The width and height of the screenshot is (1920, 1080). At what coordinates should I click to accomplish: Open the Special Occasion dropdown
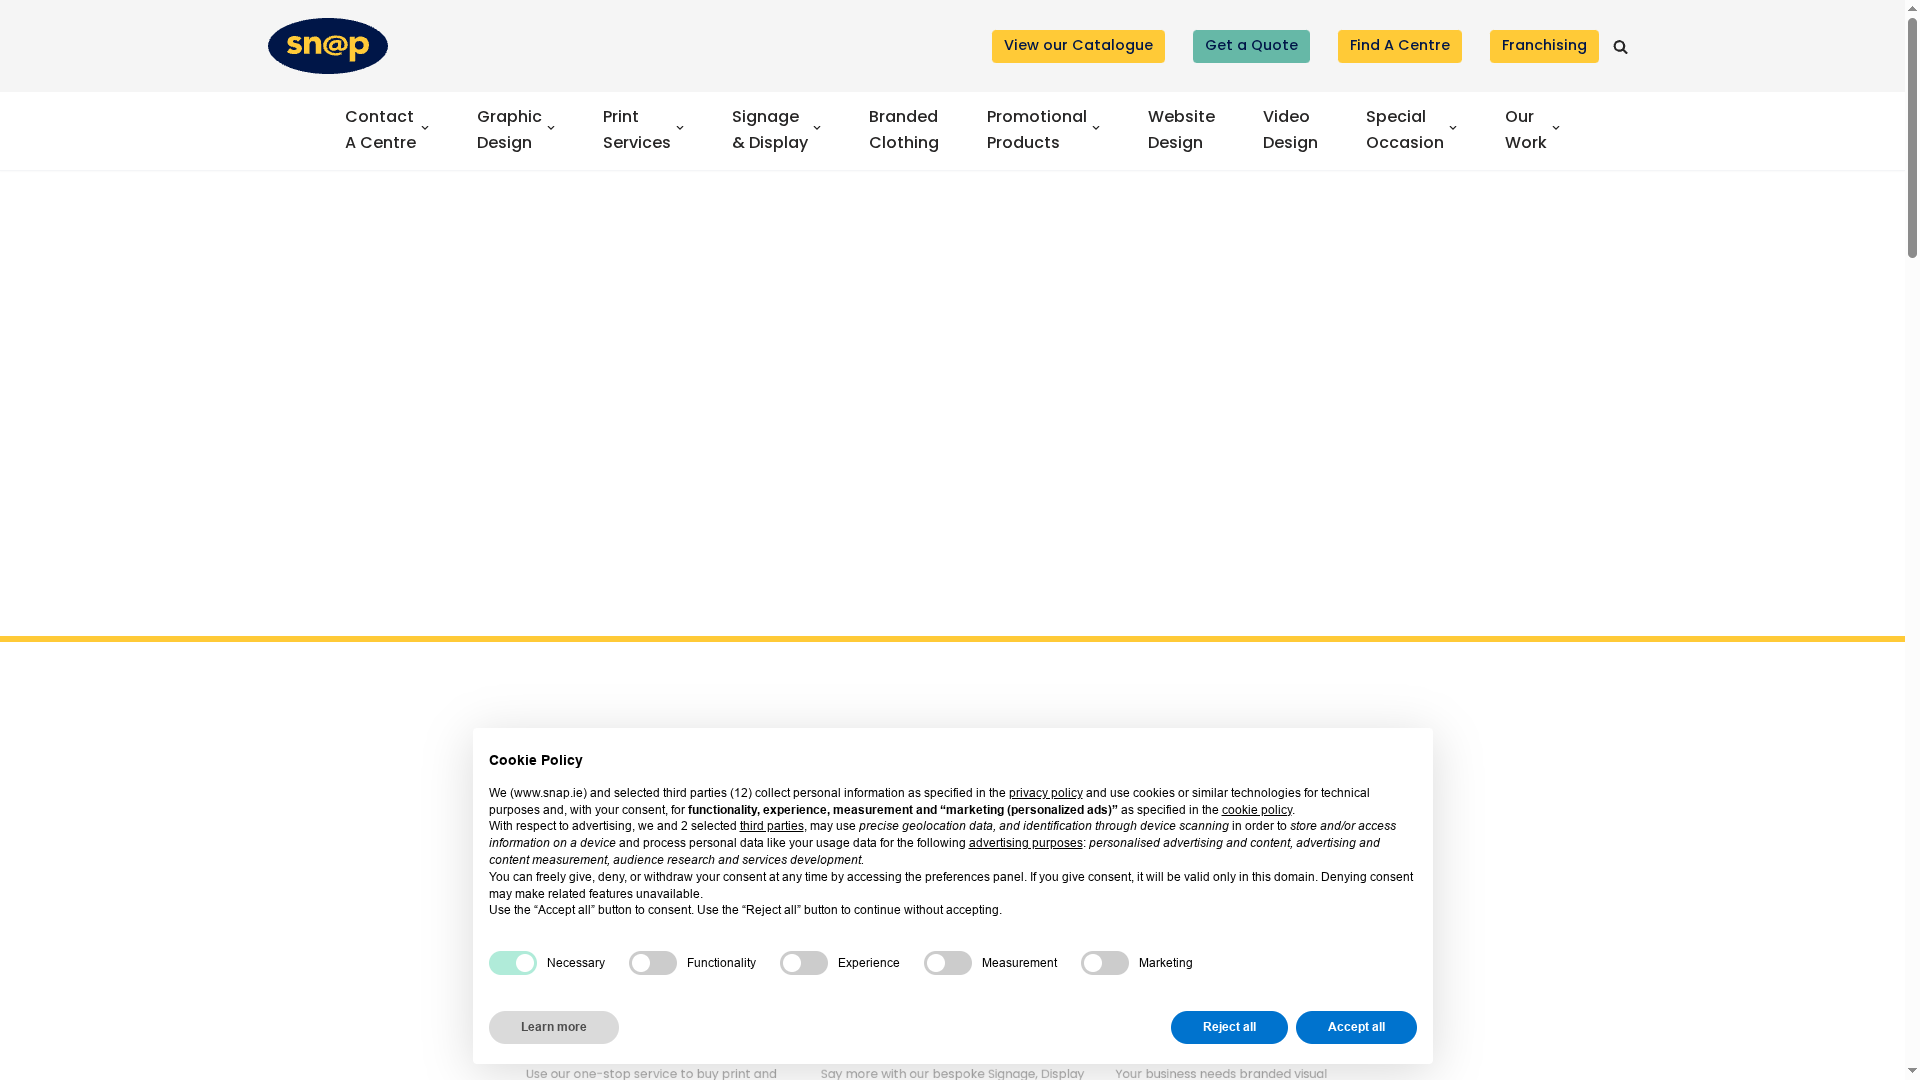1453,129
